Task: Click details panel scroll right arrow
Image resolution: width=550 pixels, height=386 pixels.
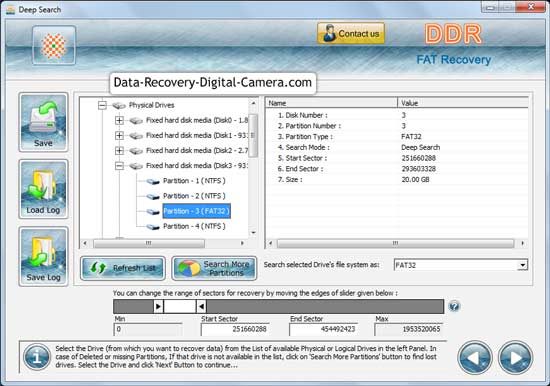Action: [x=523, y=243]
